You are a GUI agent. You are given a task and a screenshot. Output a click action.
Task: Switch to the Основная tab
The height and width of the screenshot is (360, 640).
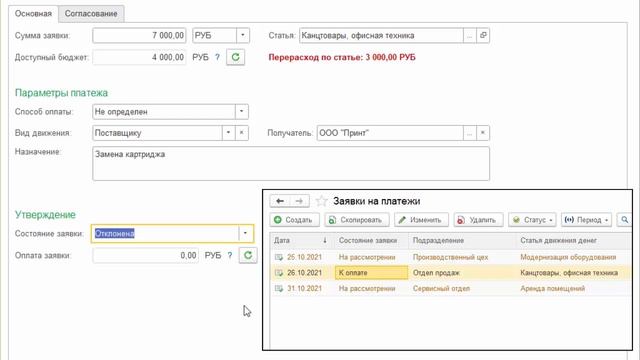pos(33,13)
